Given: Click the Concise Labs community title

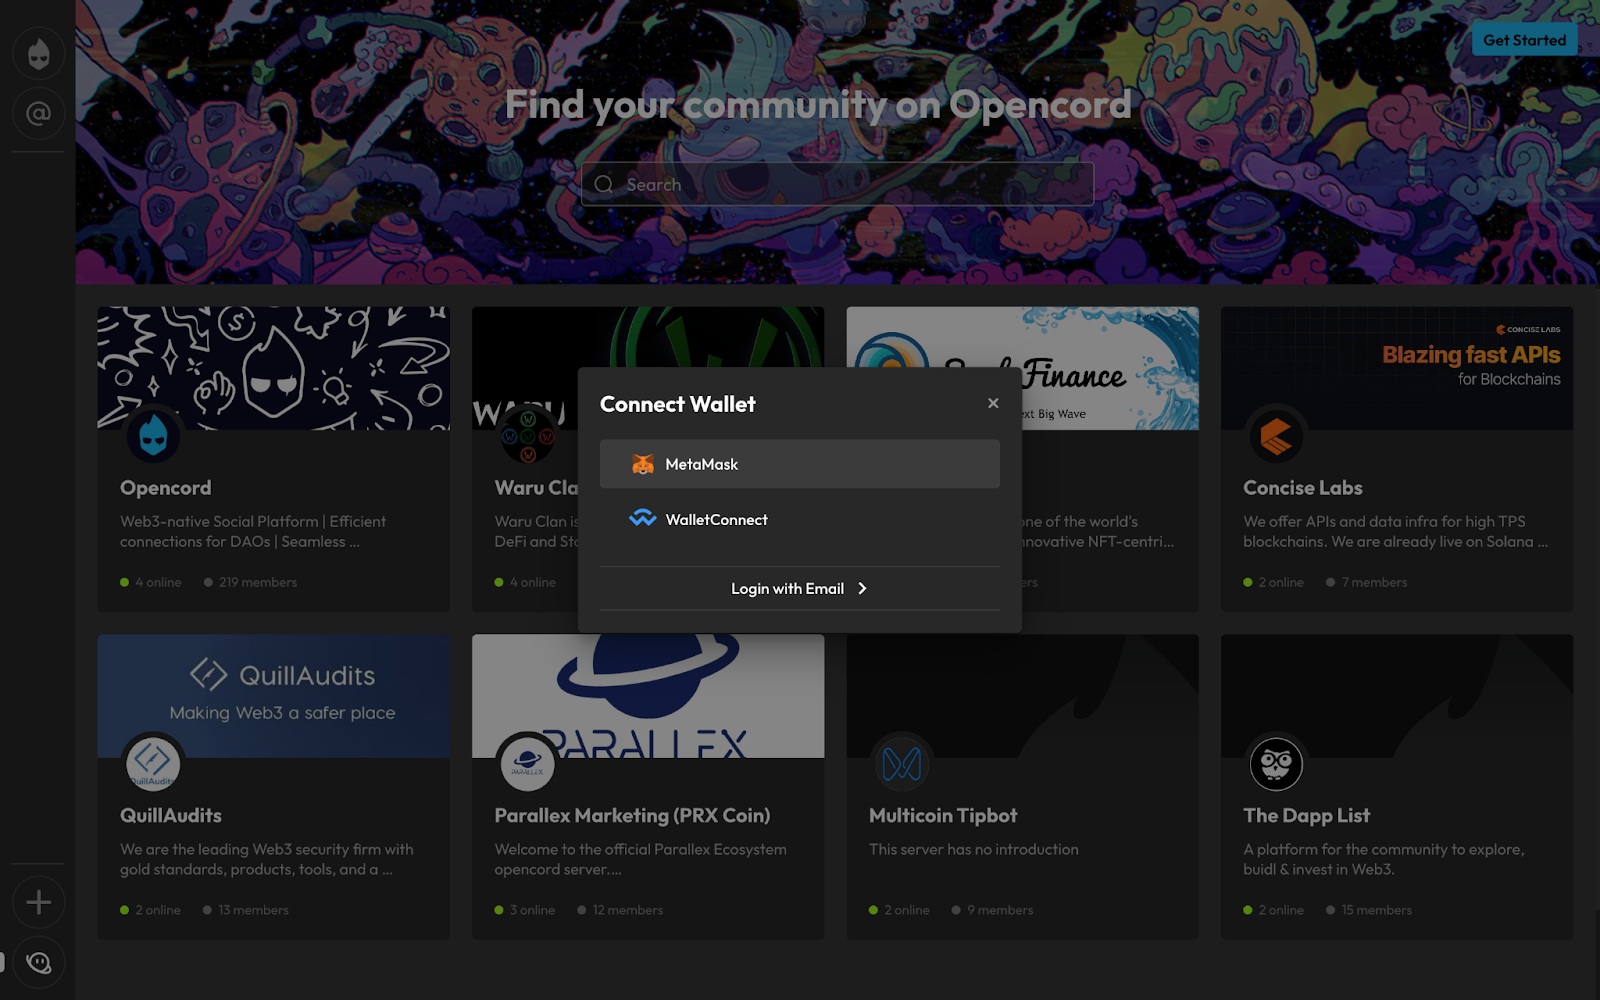Looking at the screenshot, I should click(x=1303, y=488).
